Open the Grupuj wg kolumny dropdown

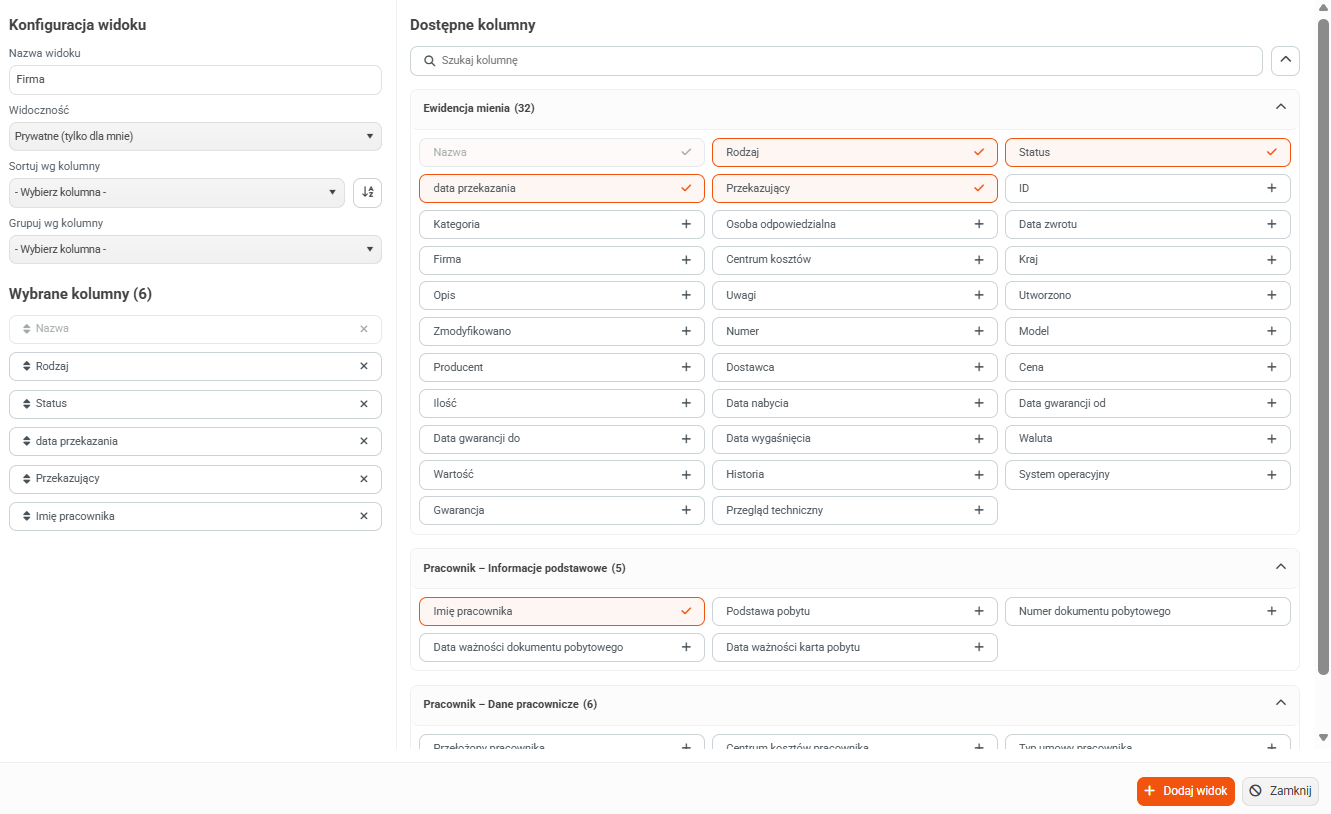tap(195, 249)
